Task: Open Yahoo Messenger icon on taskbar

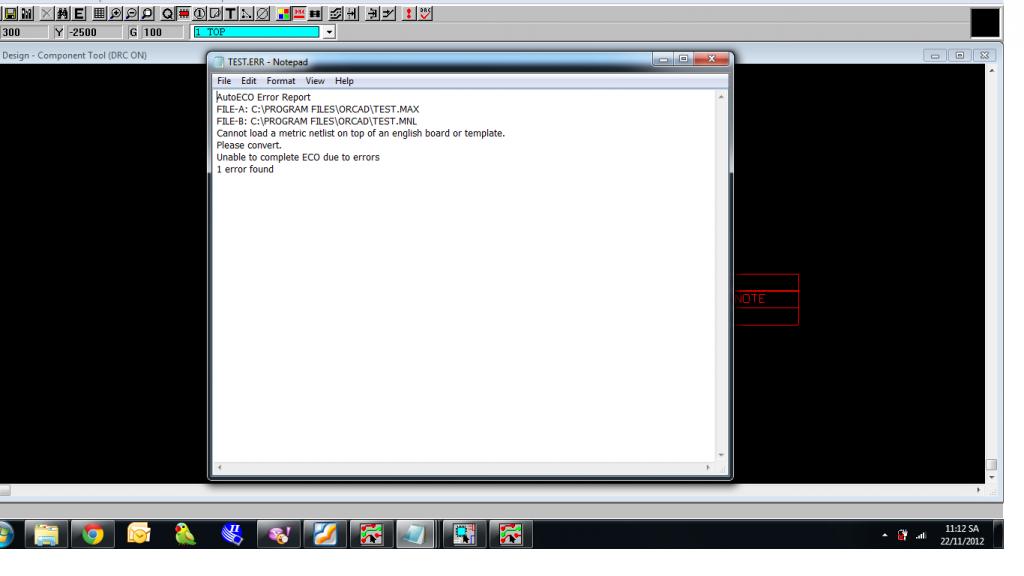Action: point(279,535)
